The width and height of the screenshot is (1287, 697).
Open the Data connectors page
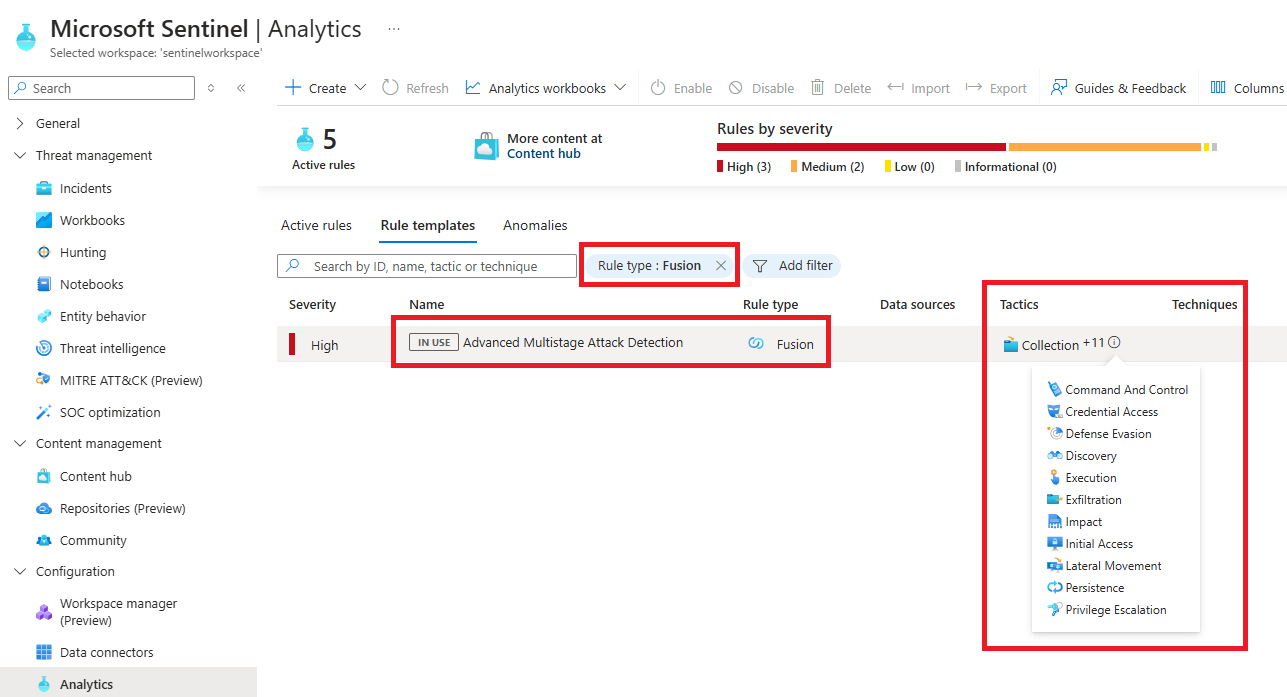pos(106,652)
